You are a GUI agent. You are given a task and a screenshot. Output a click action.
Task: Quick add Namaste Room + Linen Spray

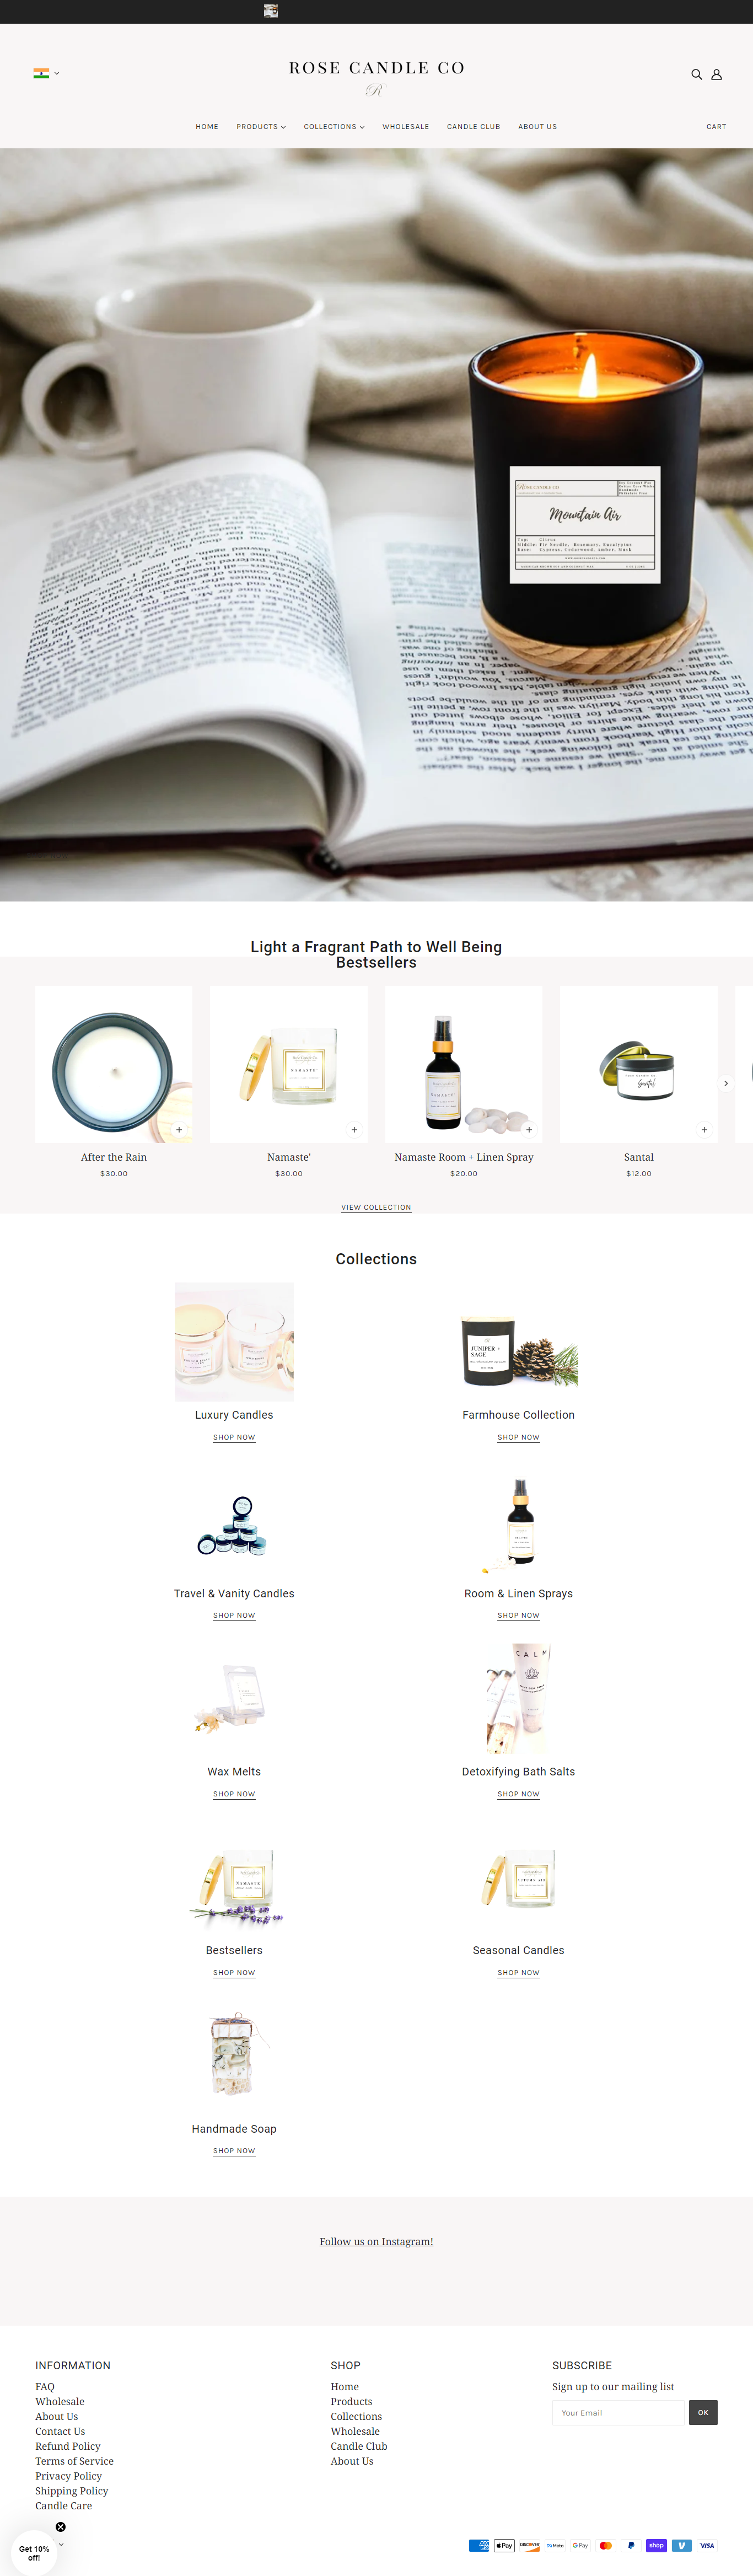(529, 1129)
